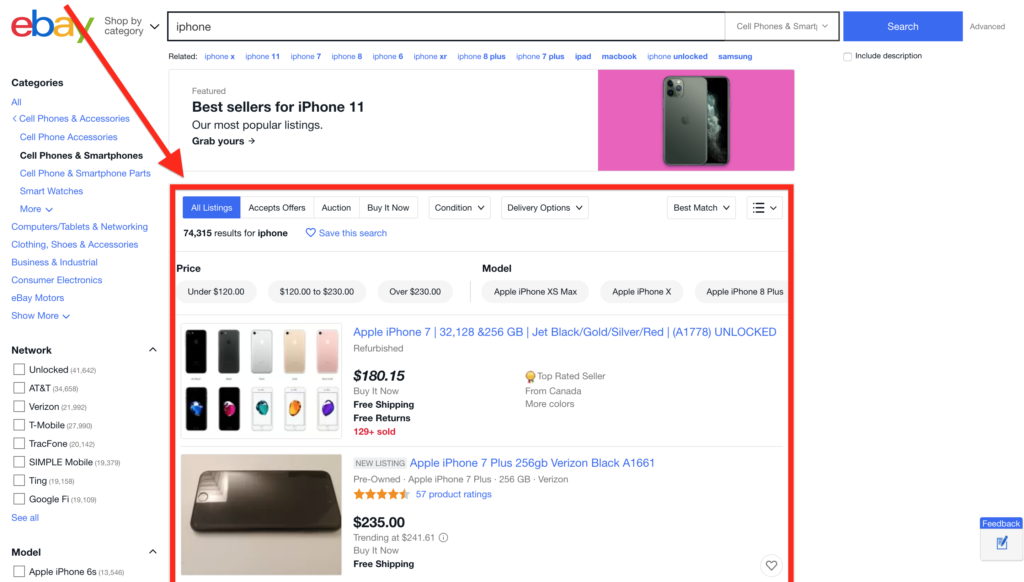Select the All Listings tab
This screenshot has width=1024, height=582.
(212, 208)
